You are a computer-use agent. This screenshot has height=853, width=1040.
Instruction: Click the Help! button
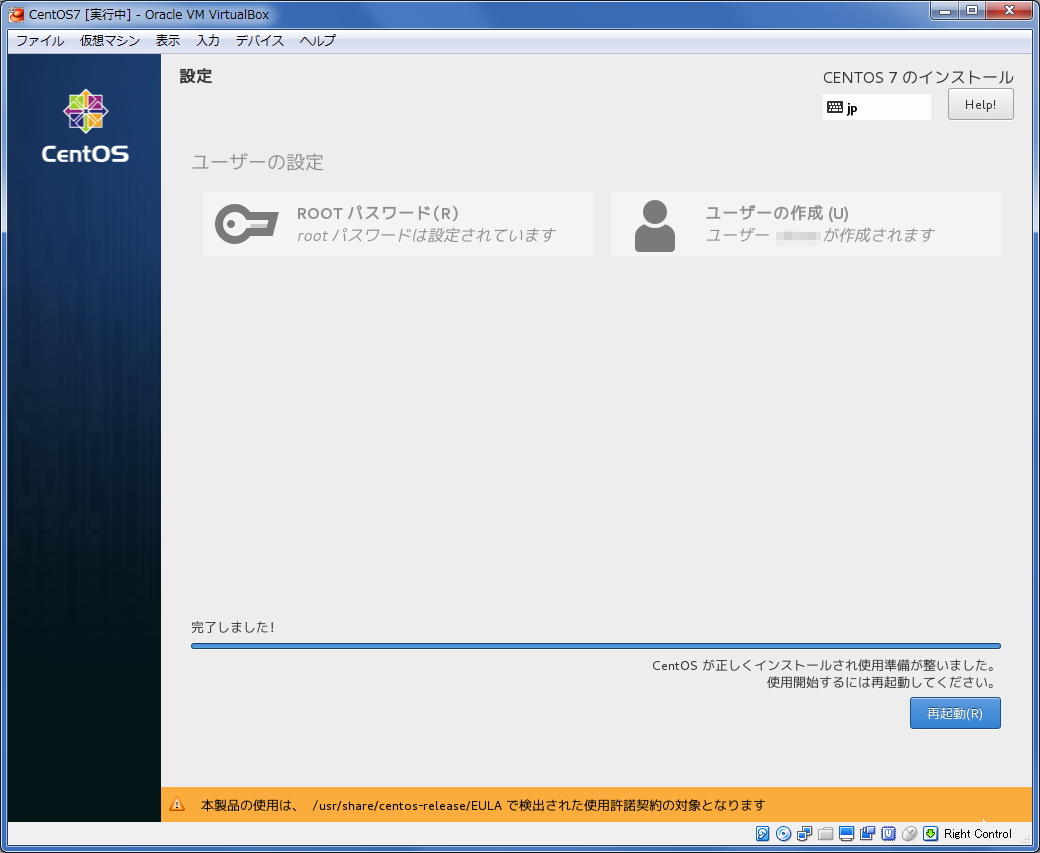point(980,105)
